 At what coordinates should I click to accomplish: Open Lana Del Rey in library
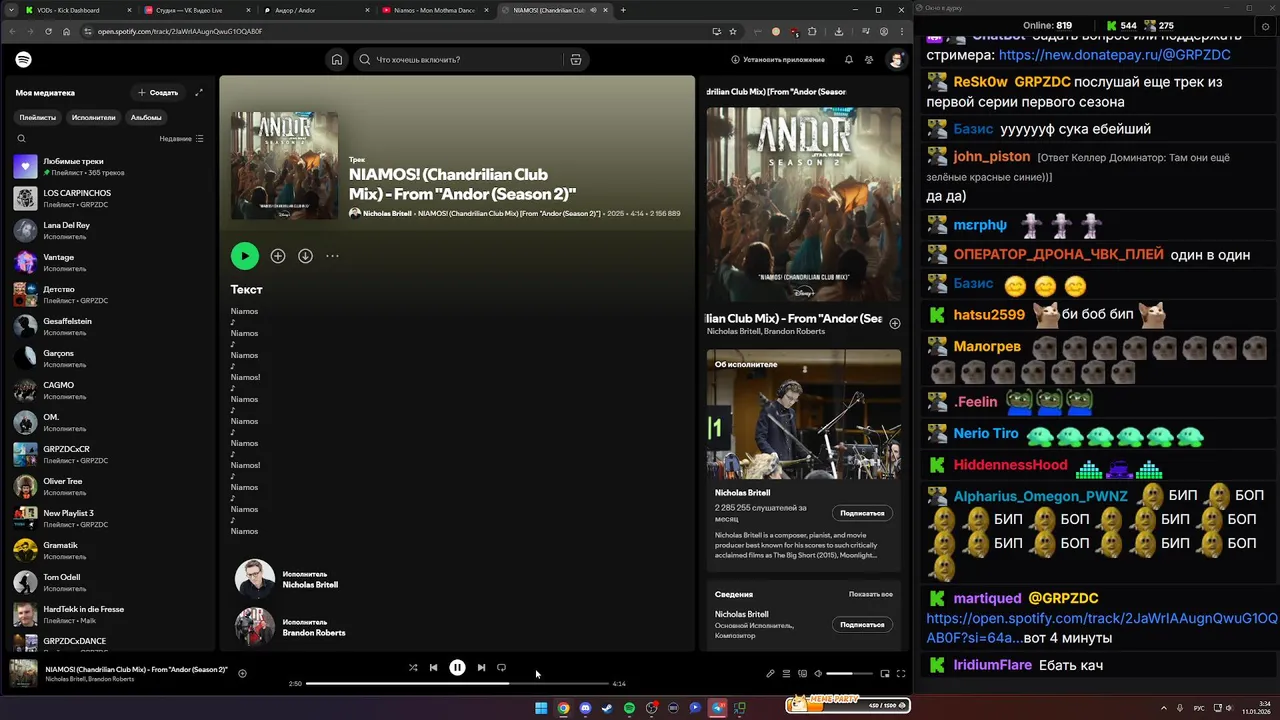point(110,231)
